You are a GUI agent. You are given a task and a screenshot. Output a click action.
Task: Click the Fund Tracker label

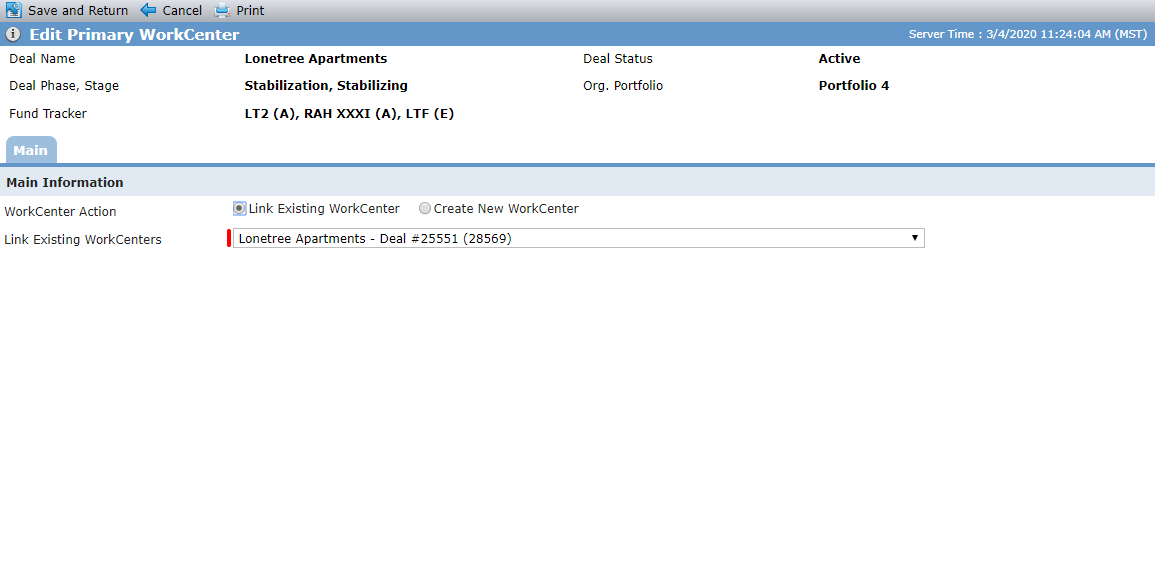click(x=48, y=114)
